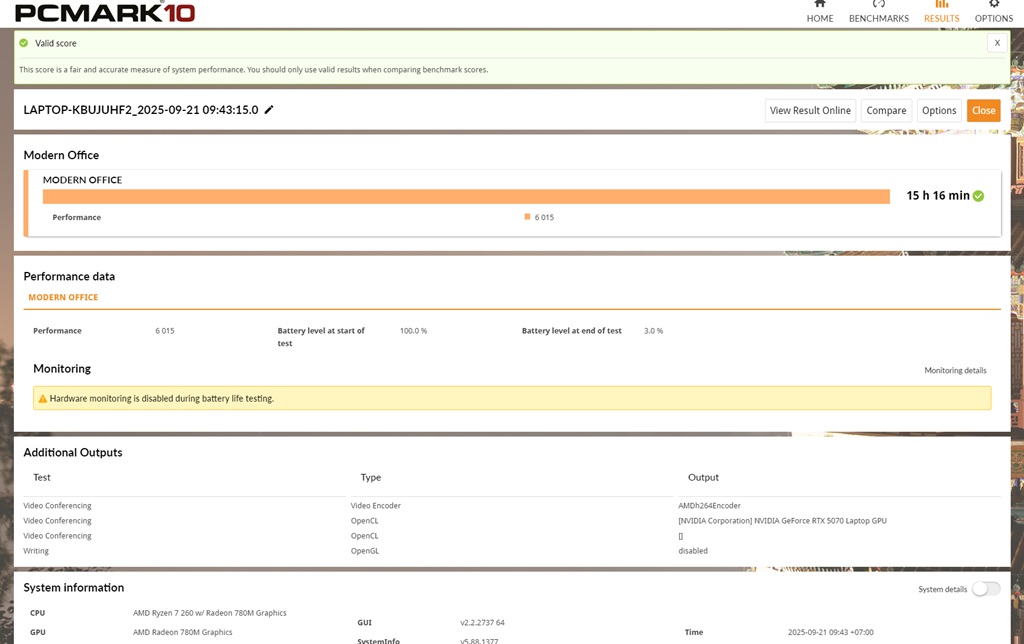Screen dimensions: 1024x644
Task: Click the white Options button beside Compare
Action: click(x=939, y=111)
